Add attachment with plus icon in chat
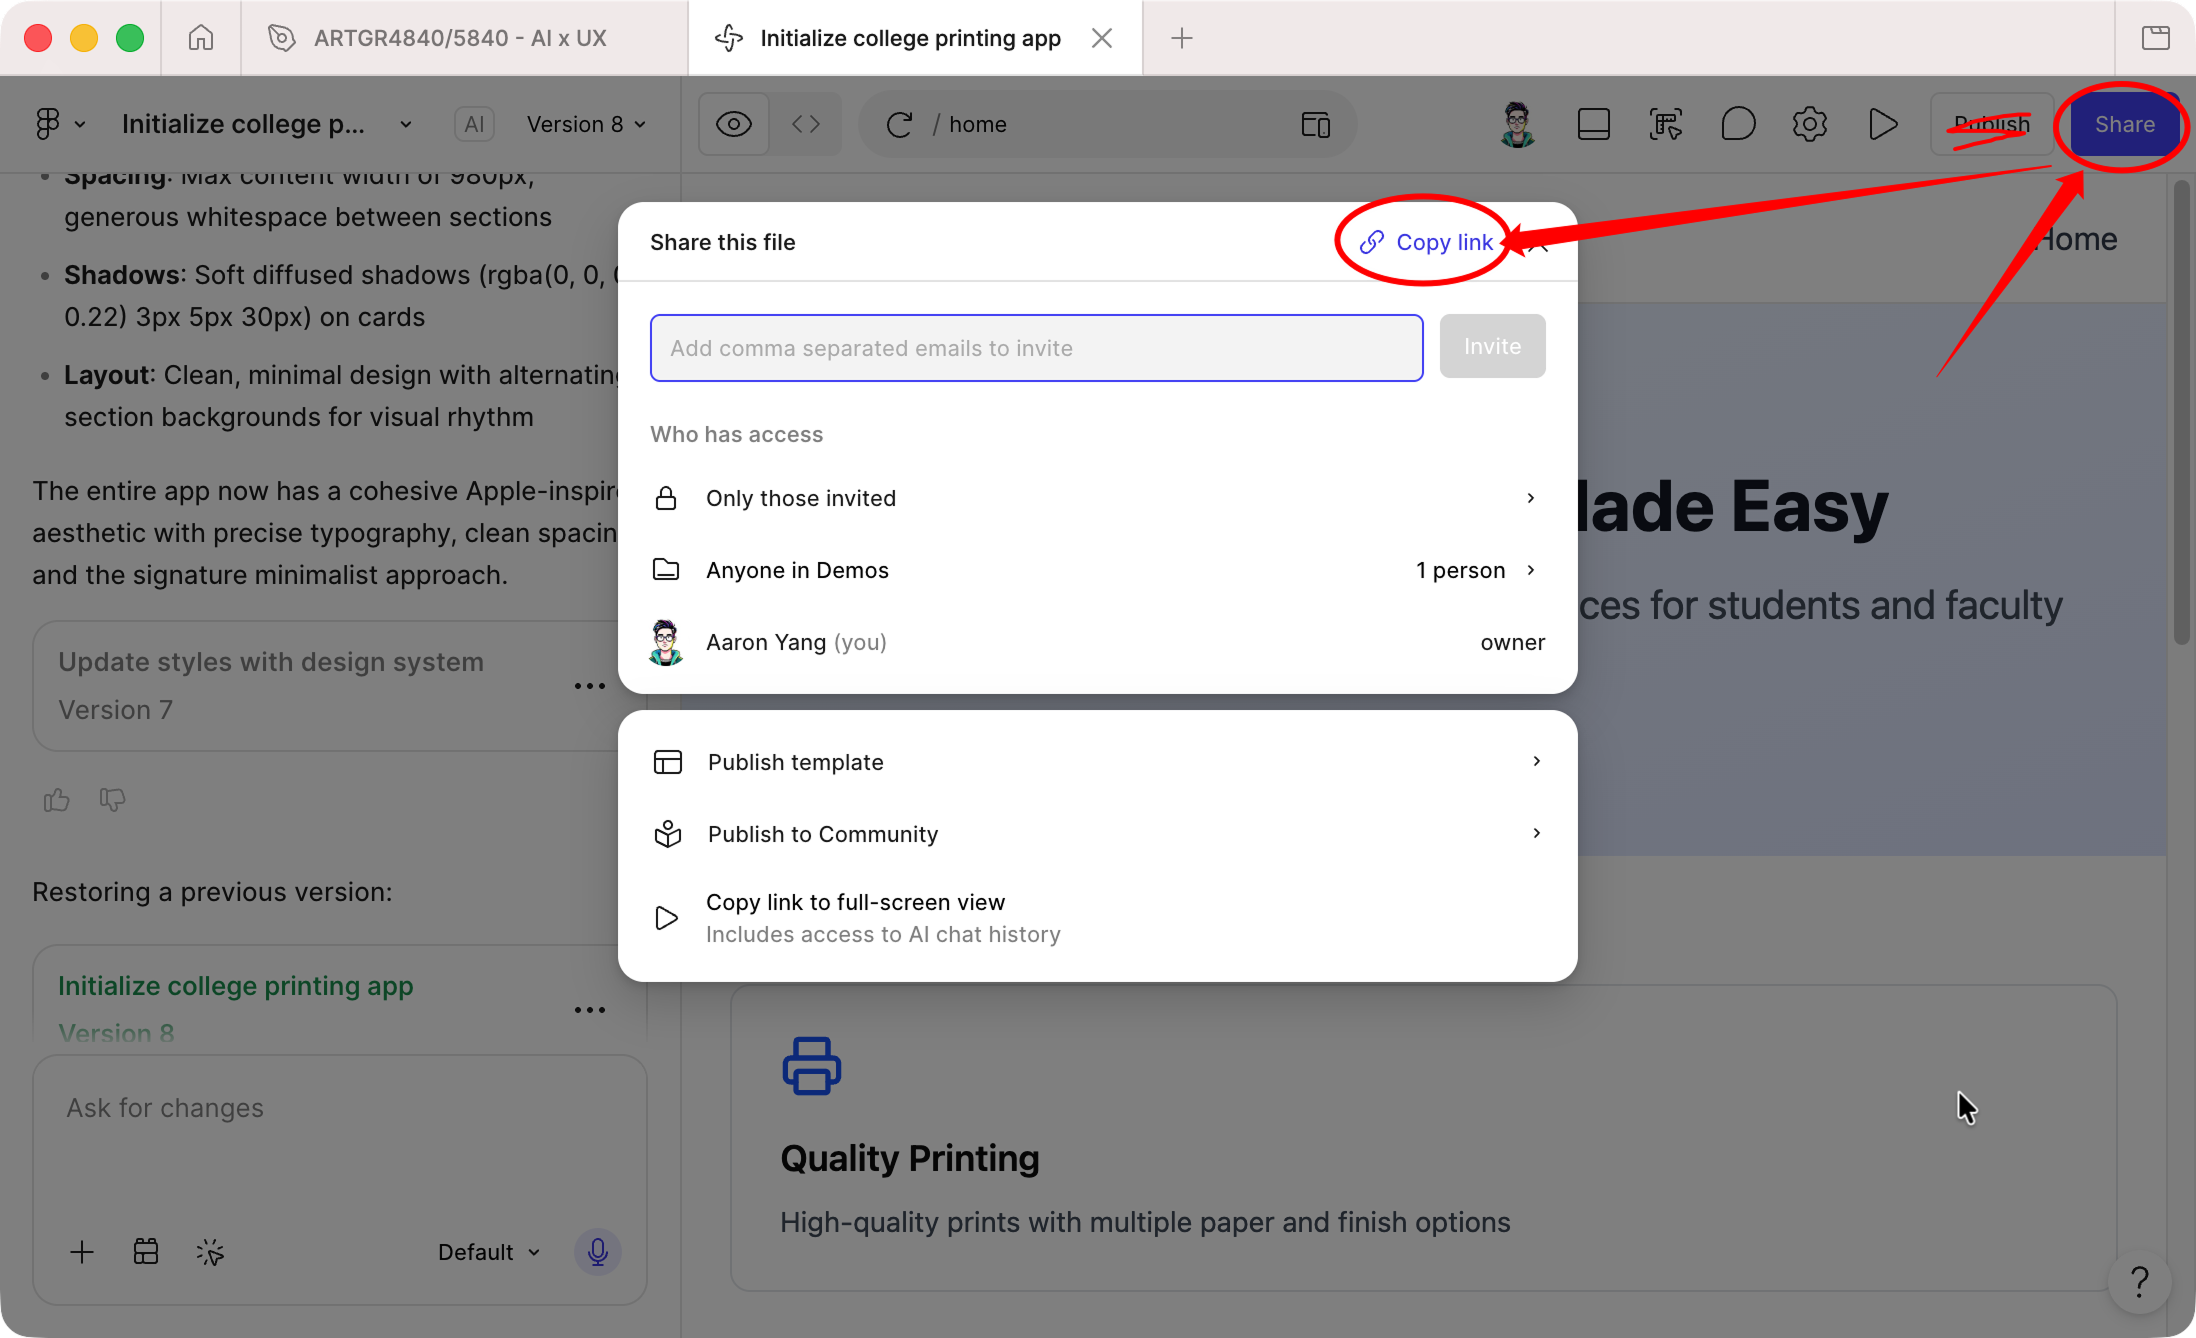This screenshot has height=1338, width=2196. (x=82, y=1252)
